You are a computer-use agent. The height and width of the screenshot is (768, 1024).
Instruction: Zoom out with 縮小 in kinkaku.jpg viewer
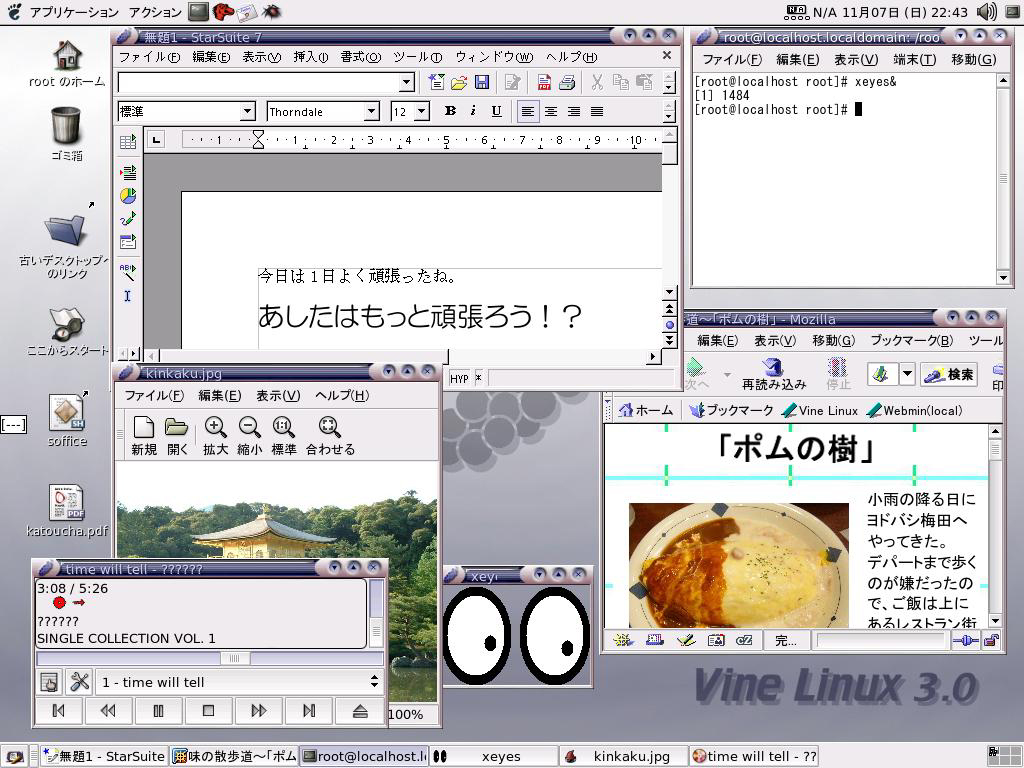click(249, 436)
